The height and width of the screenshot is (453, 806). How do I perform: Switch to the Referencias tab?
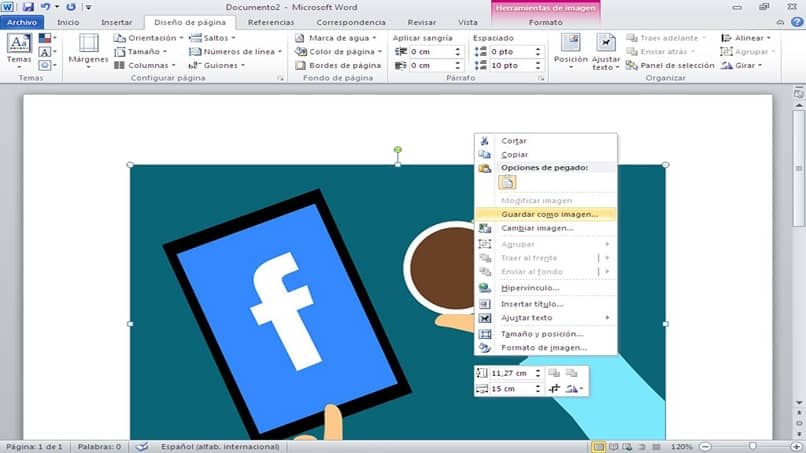pyautogui.click(x=271, y=22)
